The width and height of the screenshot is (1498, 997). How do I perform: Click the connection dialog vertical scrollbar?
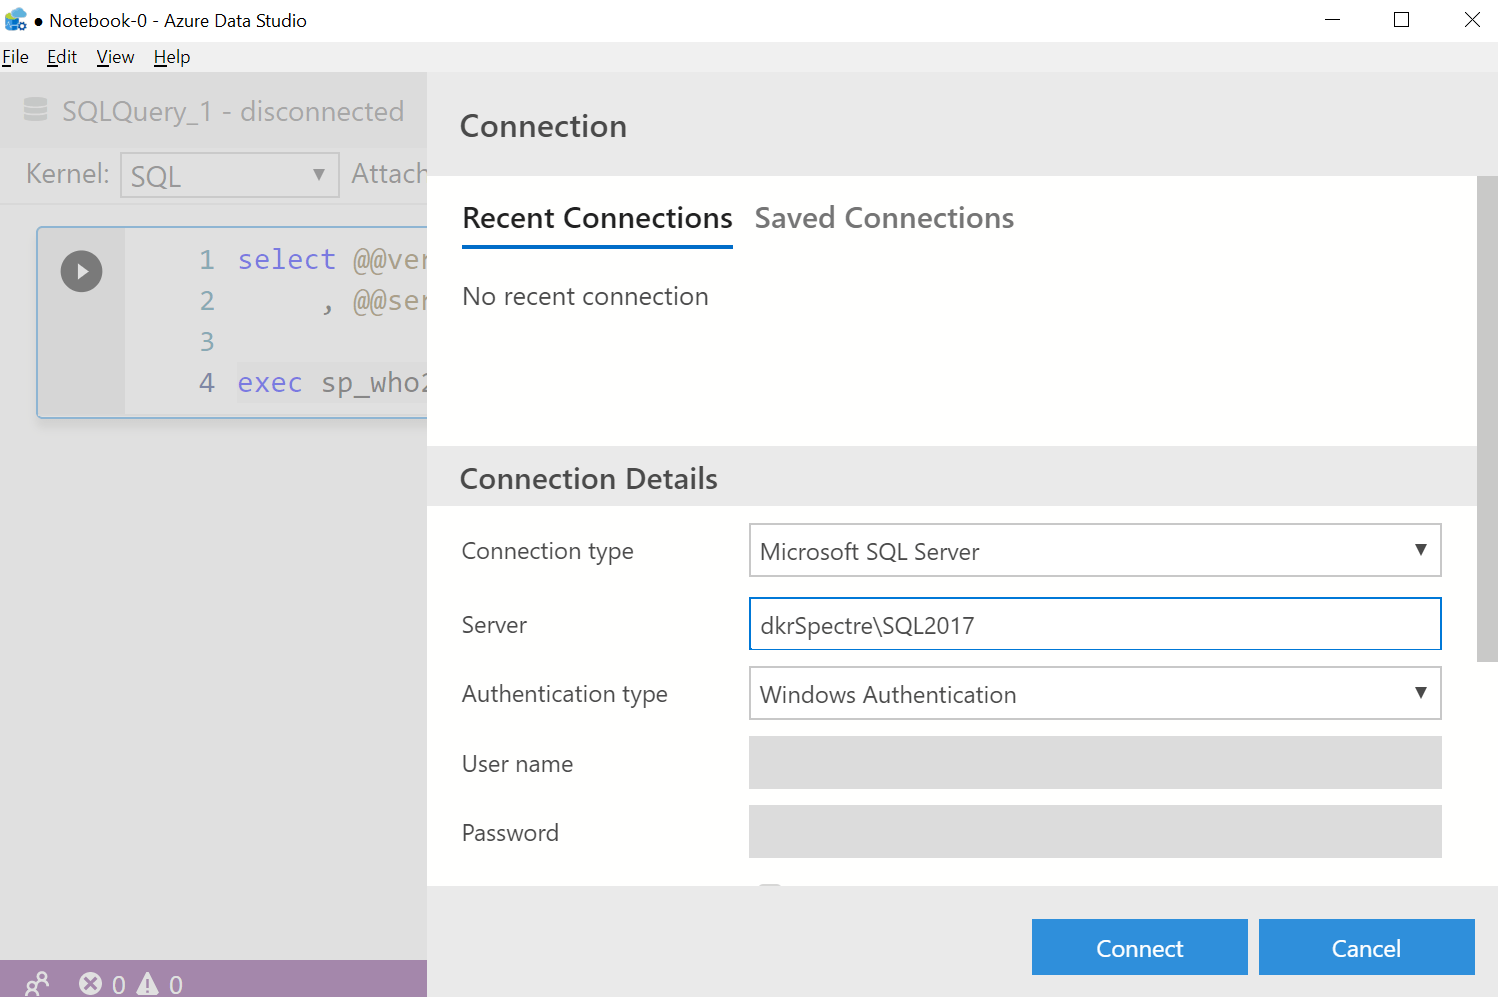1487,420
